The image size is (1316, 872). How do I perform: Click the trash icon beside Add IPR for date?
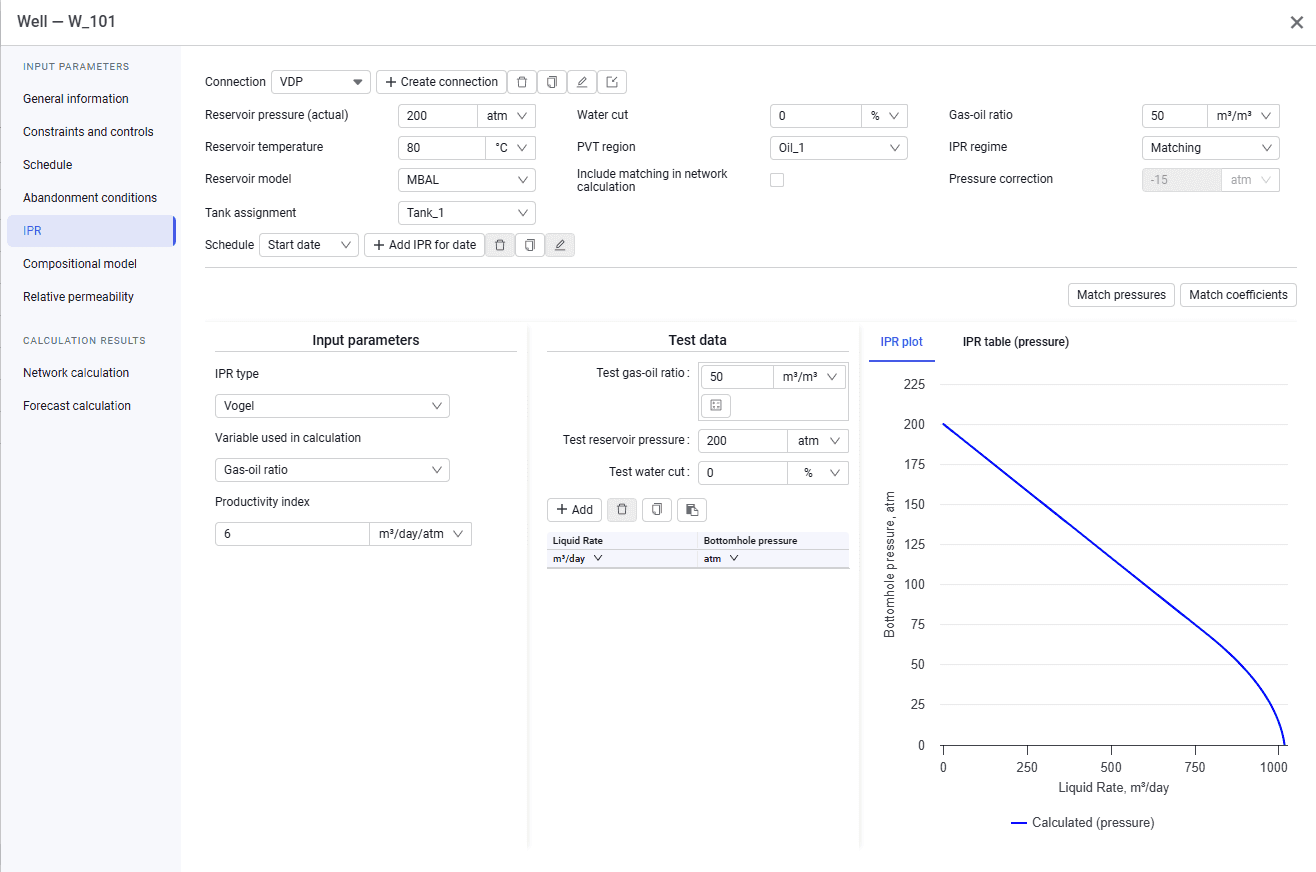500,245
